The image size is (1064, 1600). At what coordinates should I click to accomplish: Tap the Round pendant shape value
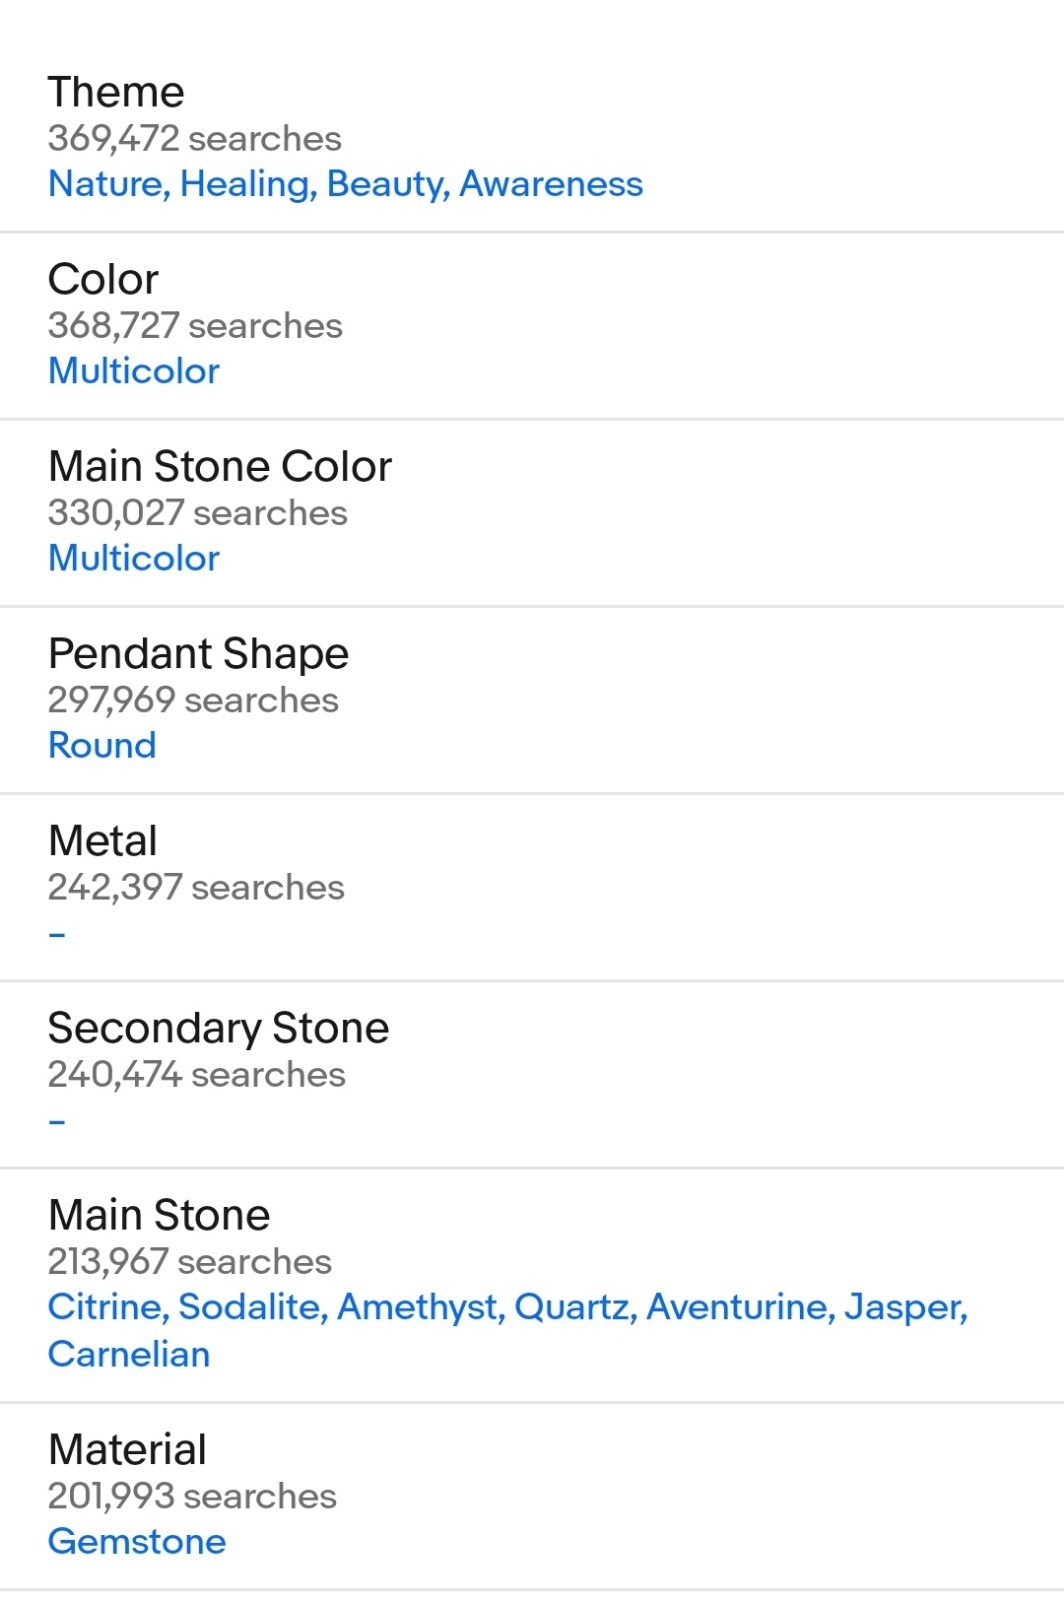pos(102,745)
